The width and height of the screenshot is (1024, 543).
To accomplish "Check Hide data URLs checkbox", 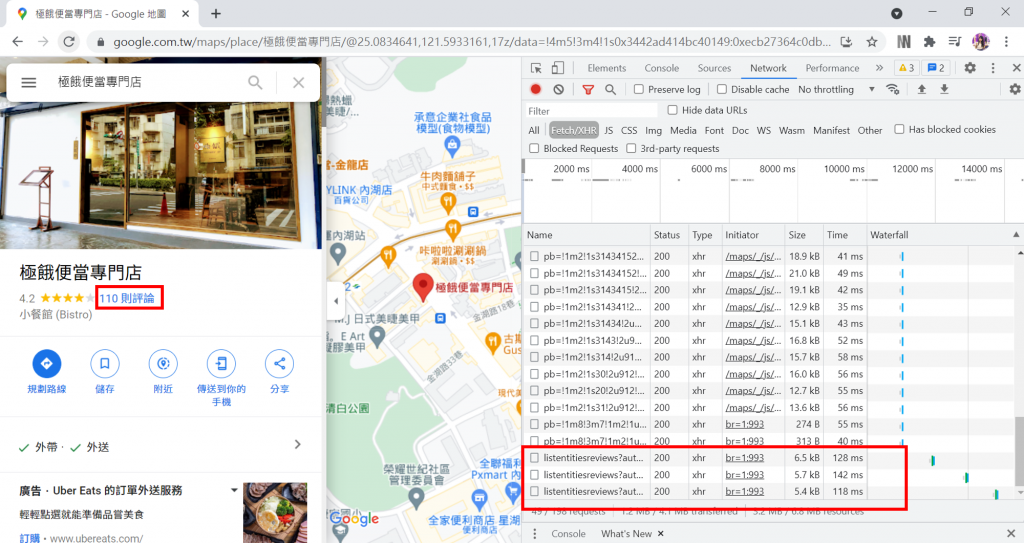I will point(672,110).
